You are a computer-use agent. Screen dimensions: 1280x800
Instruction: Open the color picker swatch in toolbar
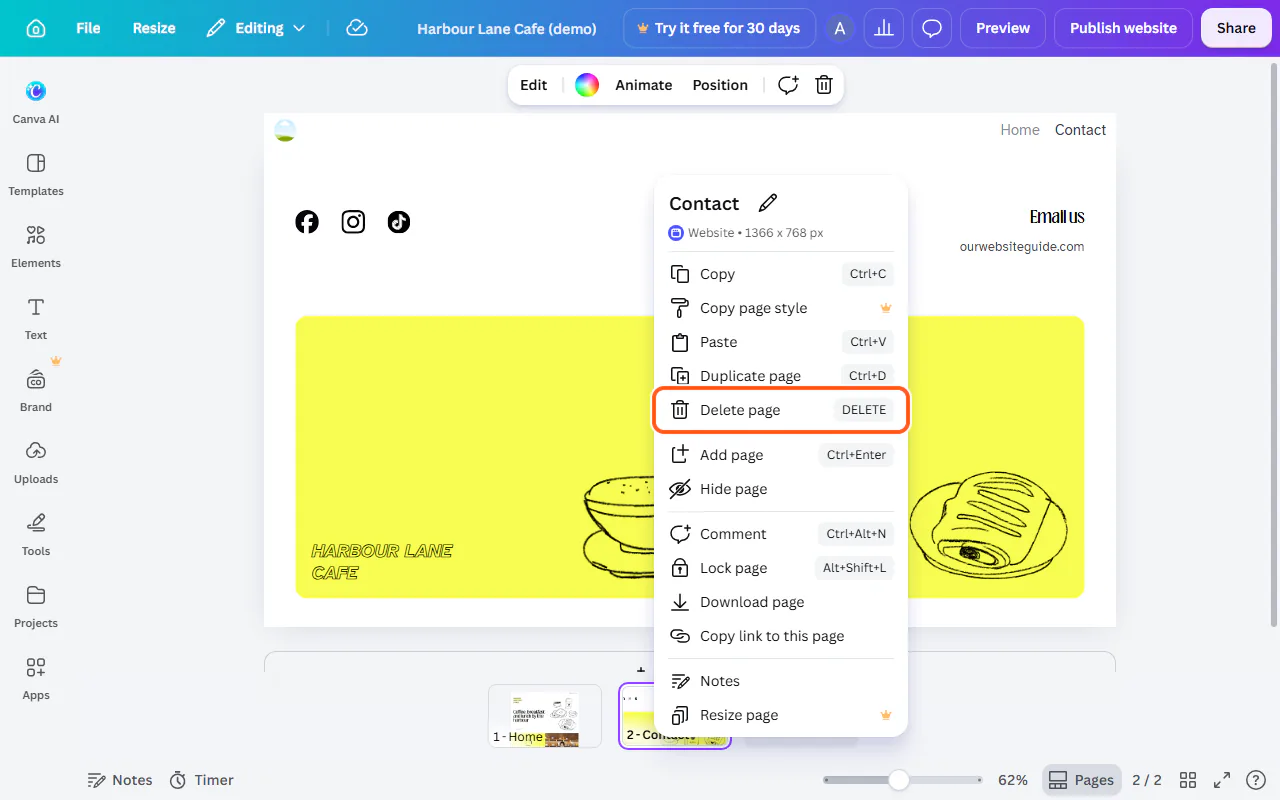[587, 85]
